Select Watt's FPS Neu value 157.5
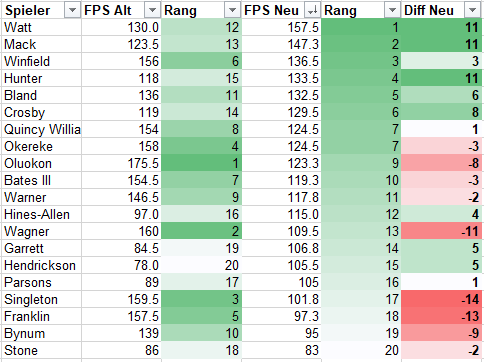484x362 pixels. tap(281, 27)
